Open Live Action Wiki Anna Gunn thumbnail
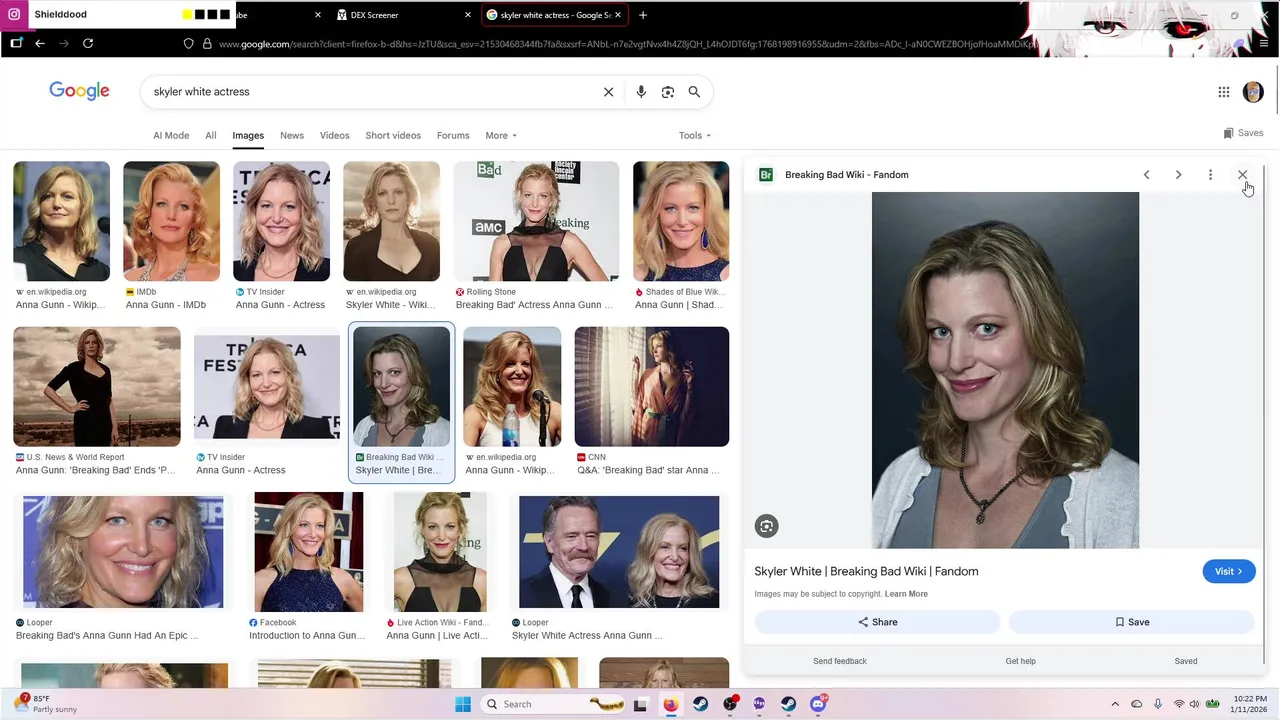 coord(440,551)
